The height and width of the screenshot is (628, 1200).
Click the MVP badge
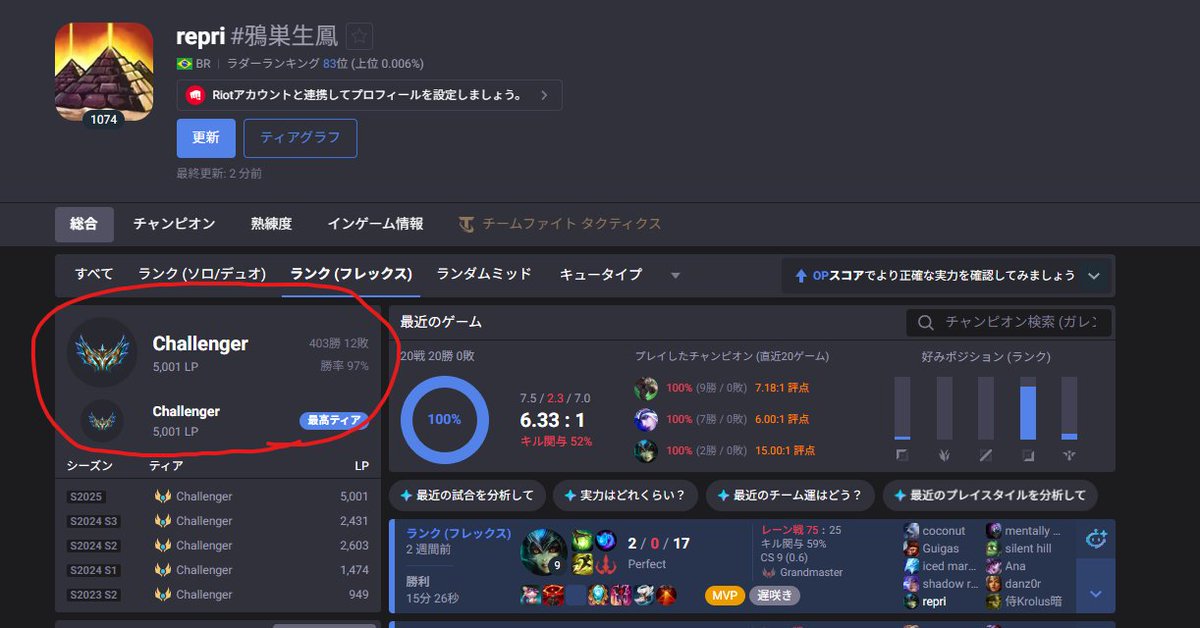click(x=724, y=596)
